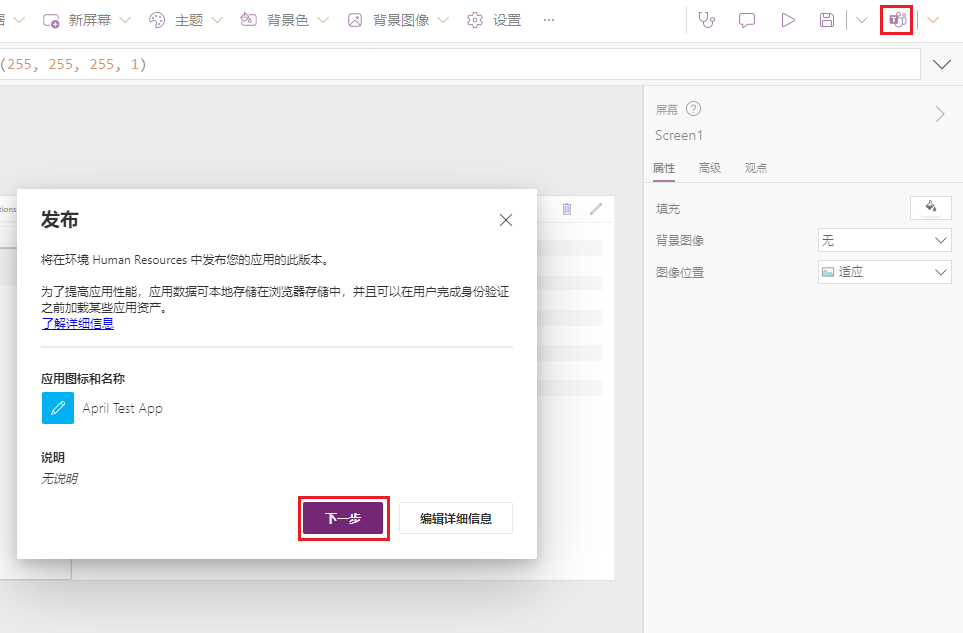
Task: Switch to the 属性 tab
Action: [664, 168]
